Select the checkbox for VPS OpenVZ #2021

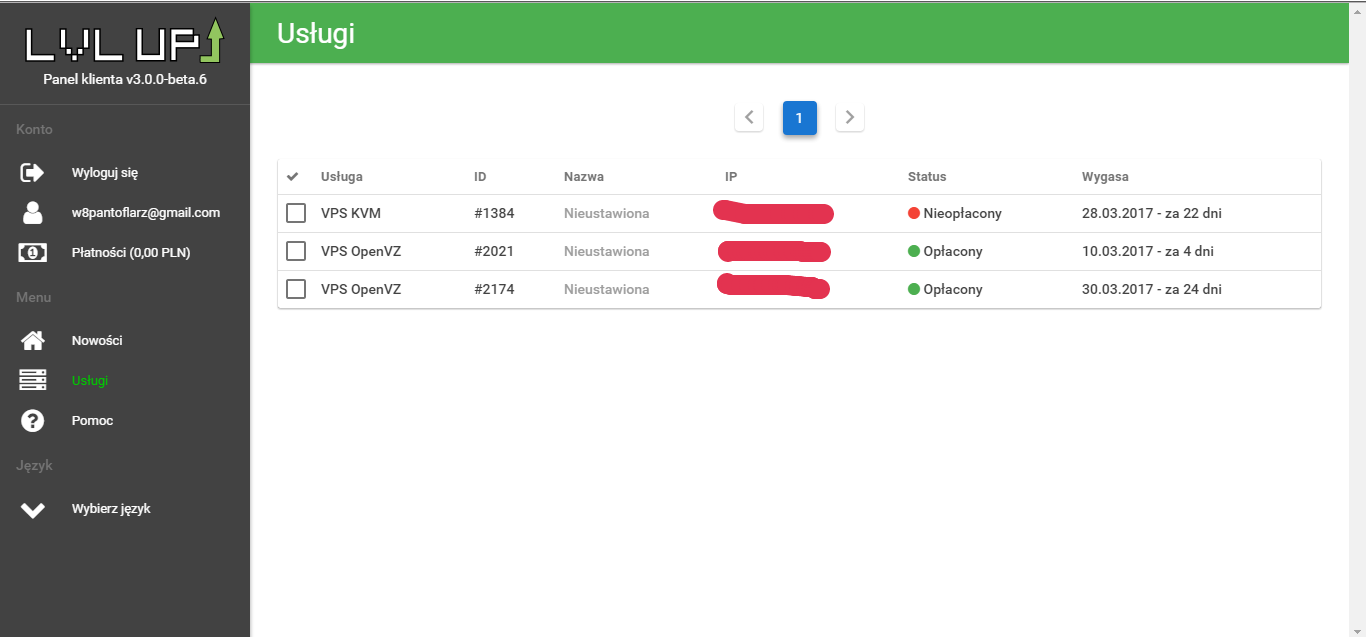(x=296, y=251)
